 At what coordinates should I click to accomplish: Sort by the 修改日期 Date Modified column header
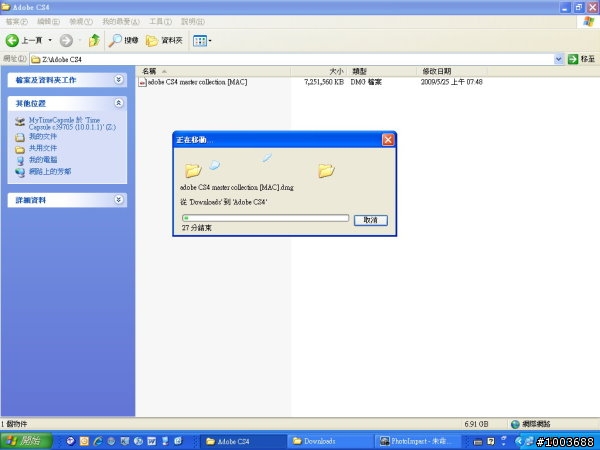tap(452, 71)
